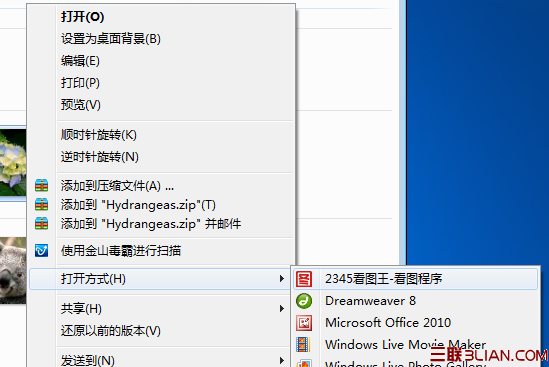
Task: Rotate counterclockwise with 逆时针旋转(N)
Action: click(161, 157)
